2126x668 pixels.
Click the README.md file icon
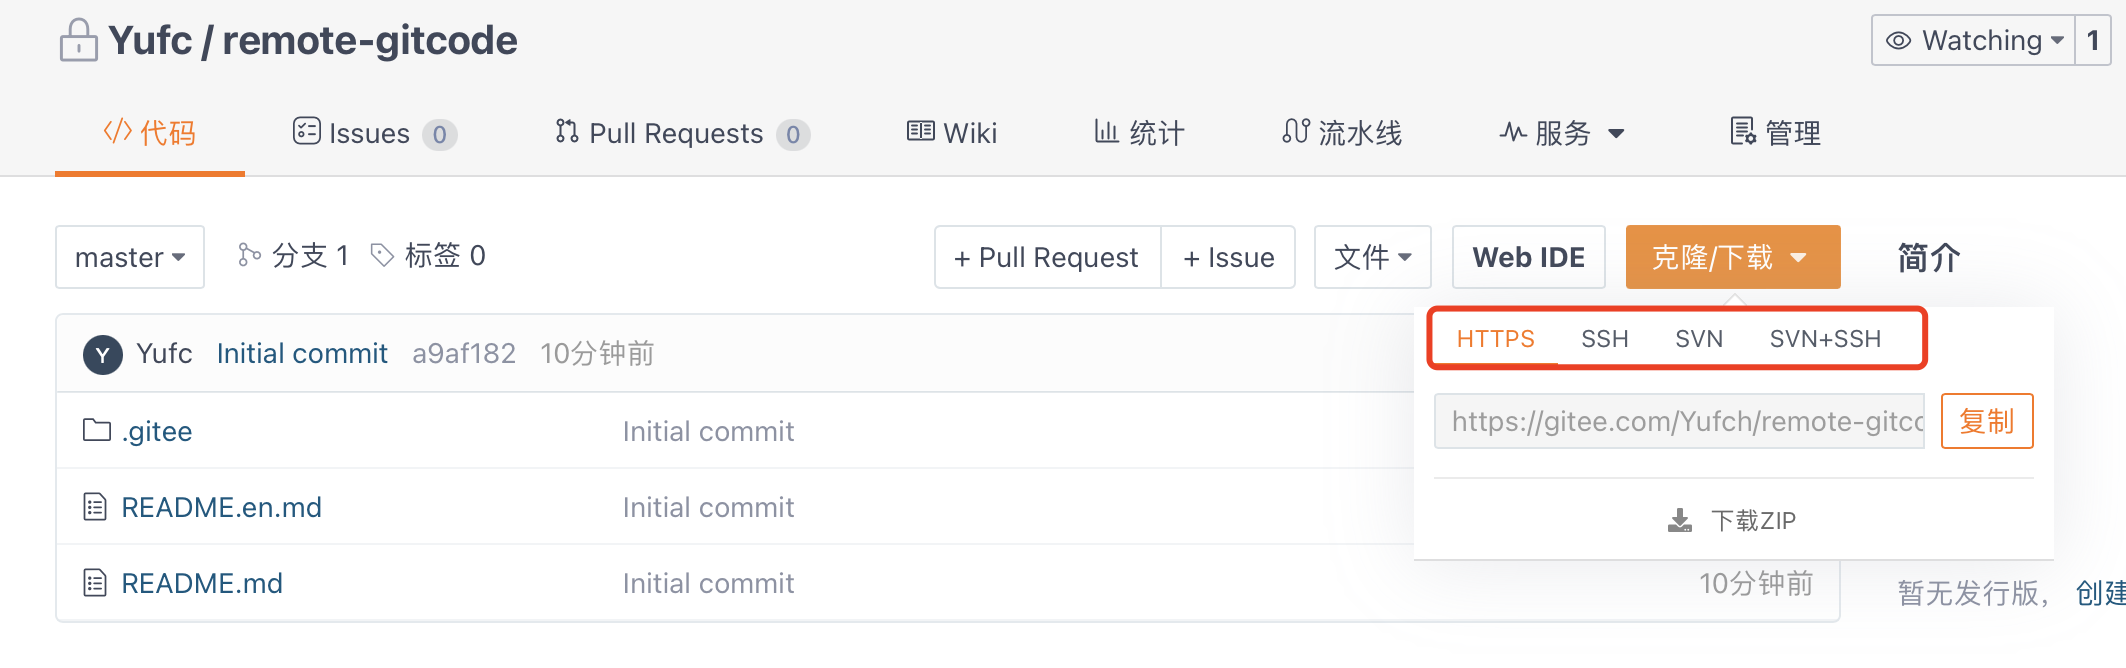point(95,583)
